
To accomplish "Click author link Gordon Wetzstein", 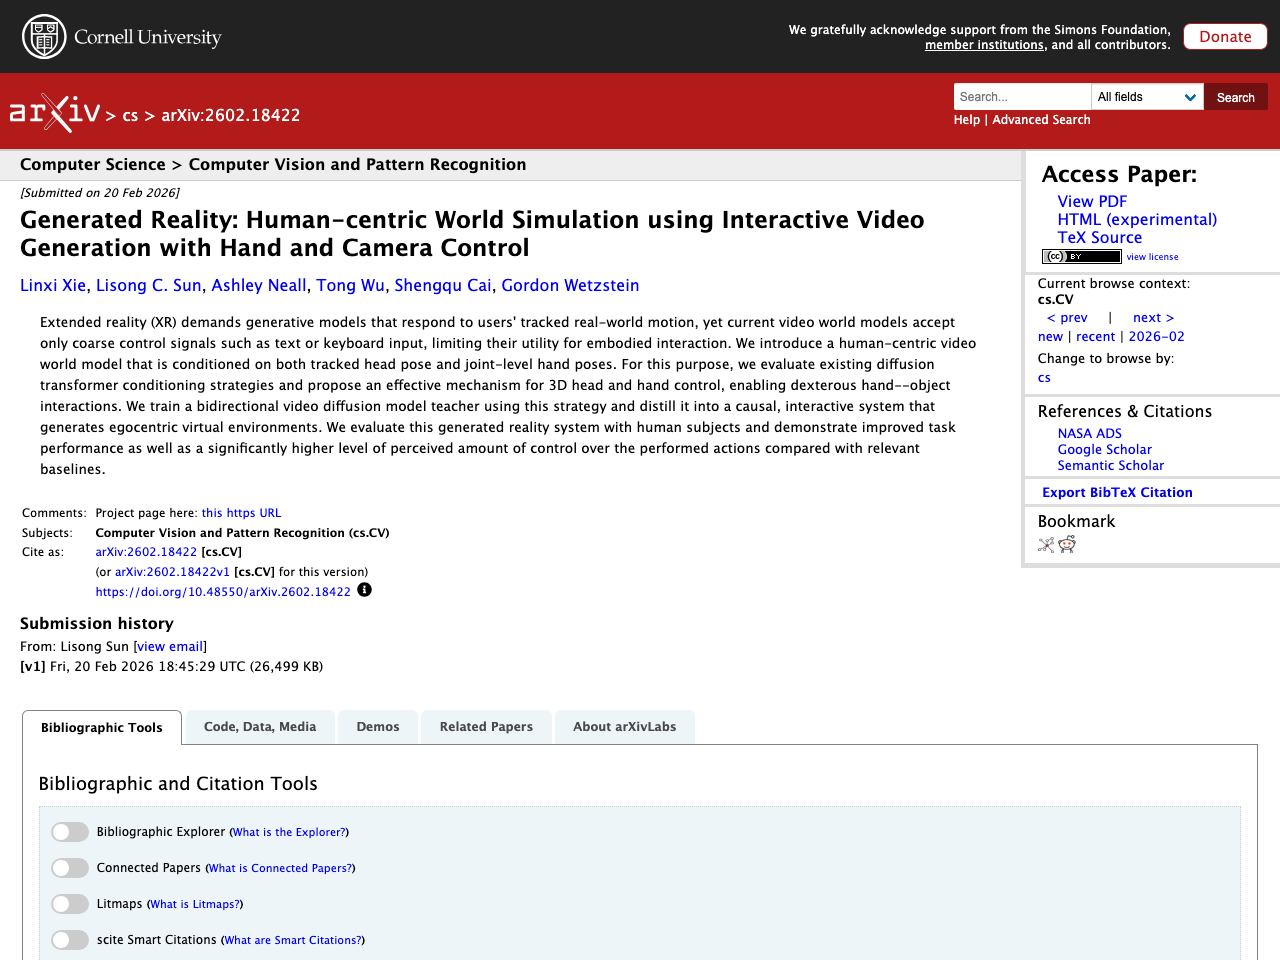I will pyautogui.click(x=570, y=285).
